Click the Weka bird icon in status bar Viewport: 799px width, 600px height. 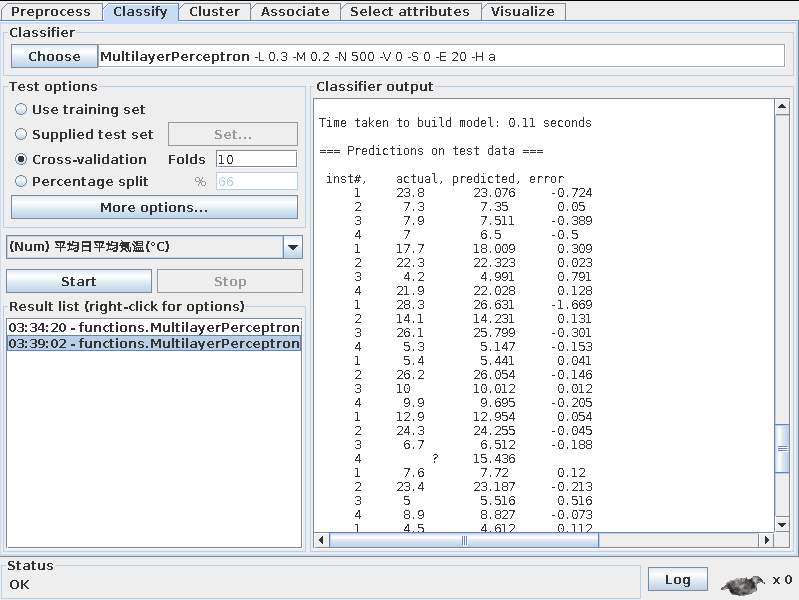point(743,582)
